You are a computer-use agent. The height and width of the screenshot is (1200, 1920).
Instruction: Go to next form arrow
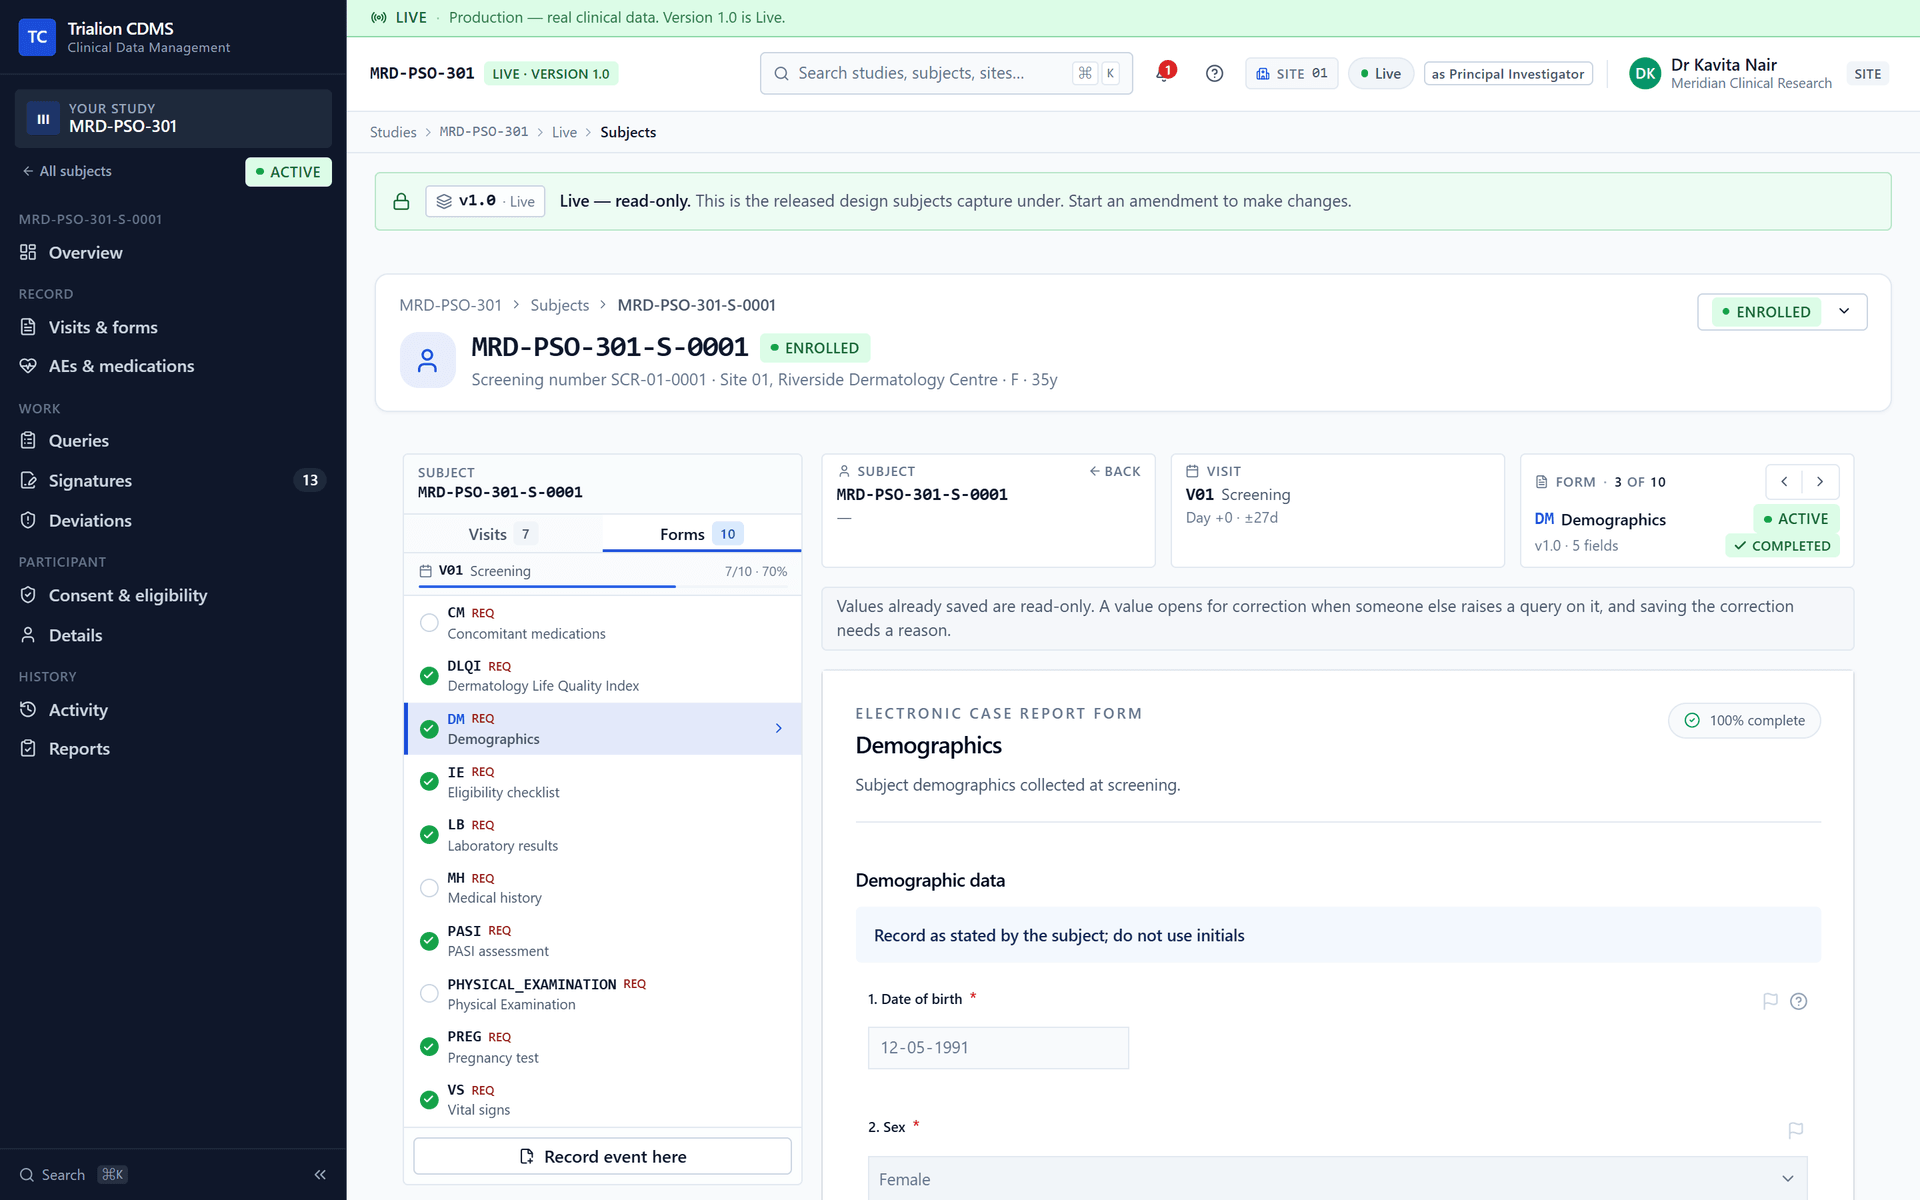[x=1820, y=481]
